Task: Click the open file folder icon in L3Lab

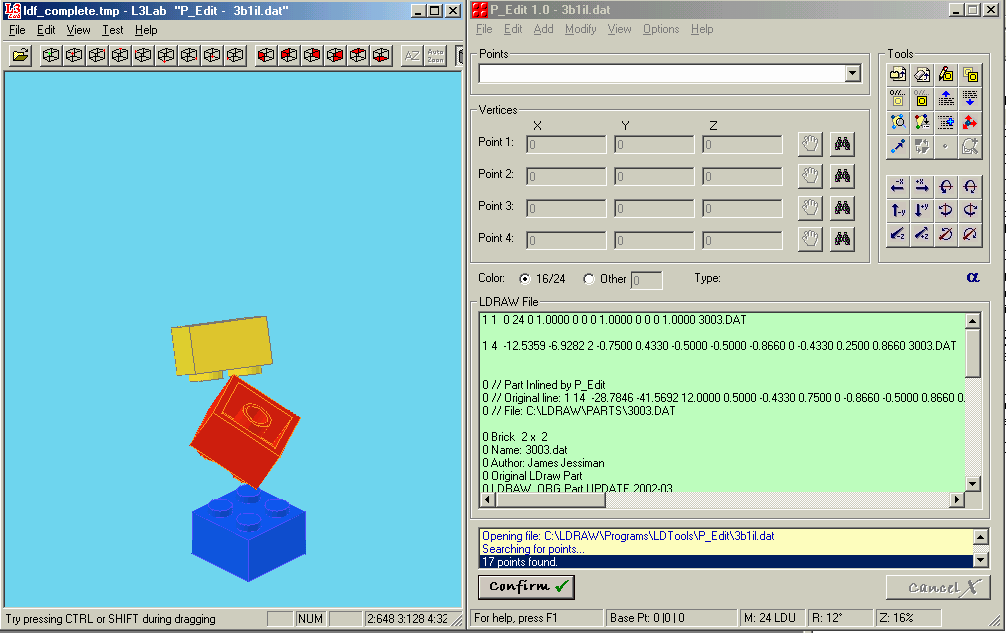Action: (x=21, y=56)
